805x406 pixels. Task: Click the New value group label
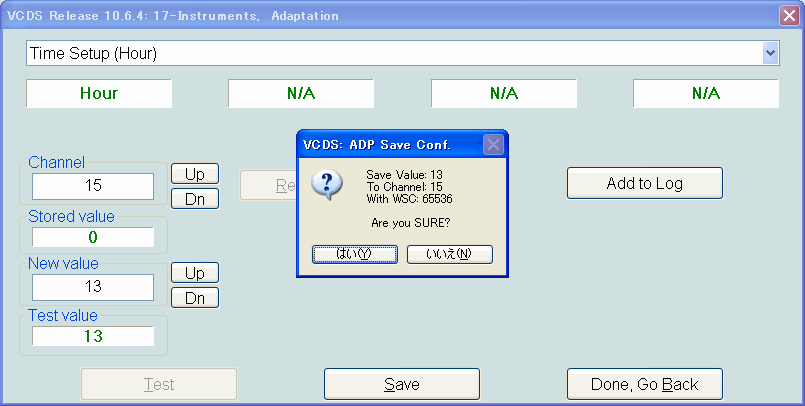tap(63, 263)
